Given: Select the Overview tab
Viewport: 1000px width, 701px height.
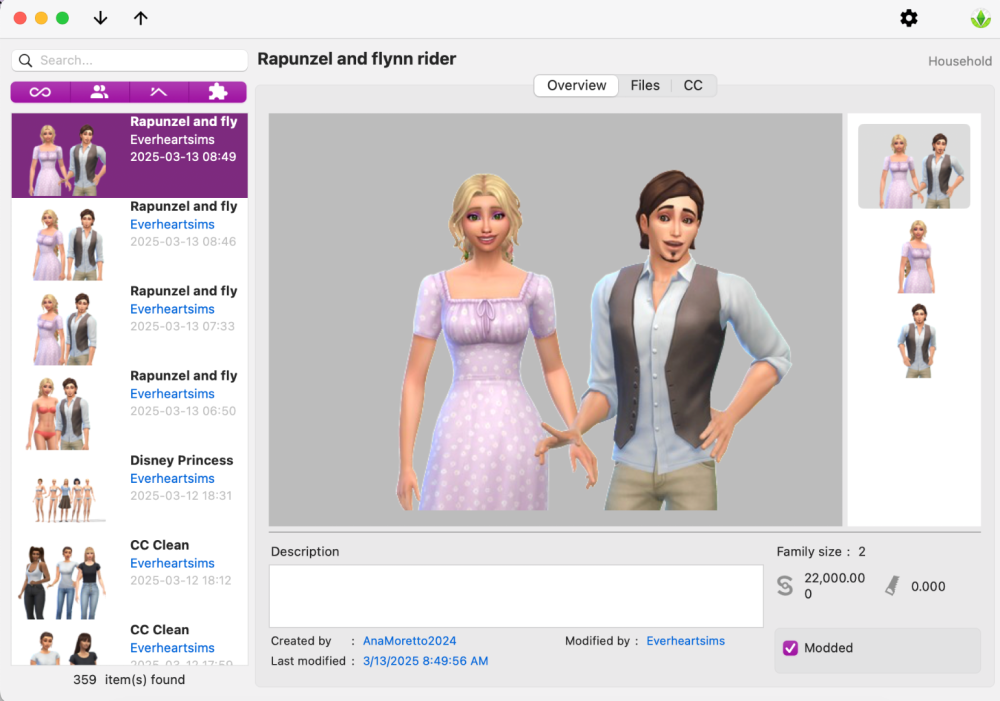Looking at the screenshot, I should click(576, 85).
